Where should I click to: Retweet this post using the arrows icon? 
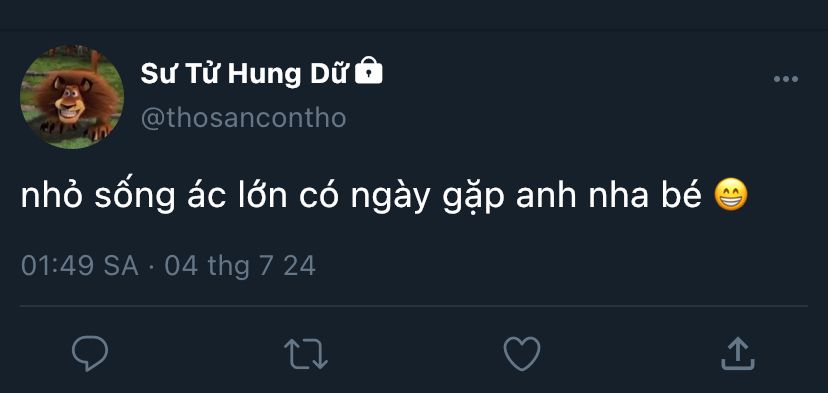tap(306, 353)
